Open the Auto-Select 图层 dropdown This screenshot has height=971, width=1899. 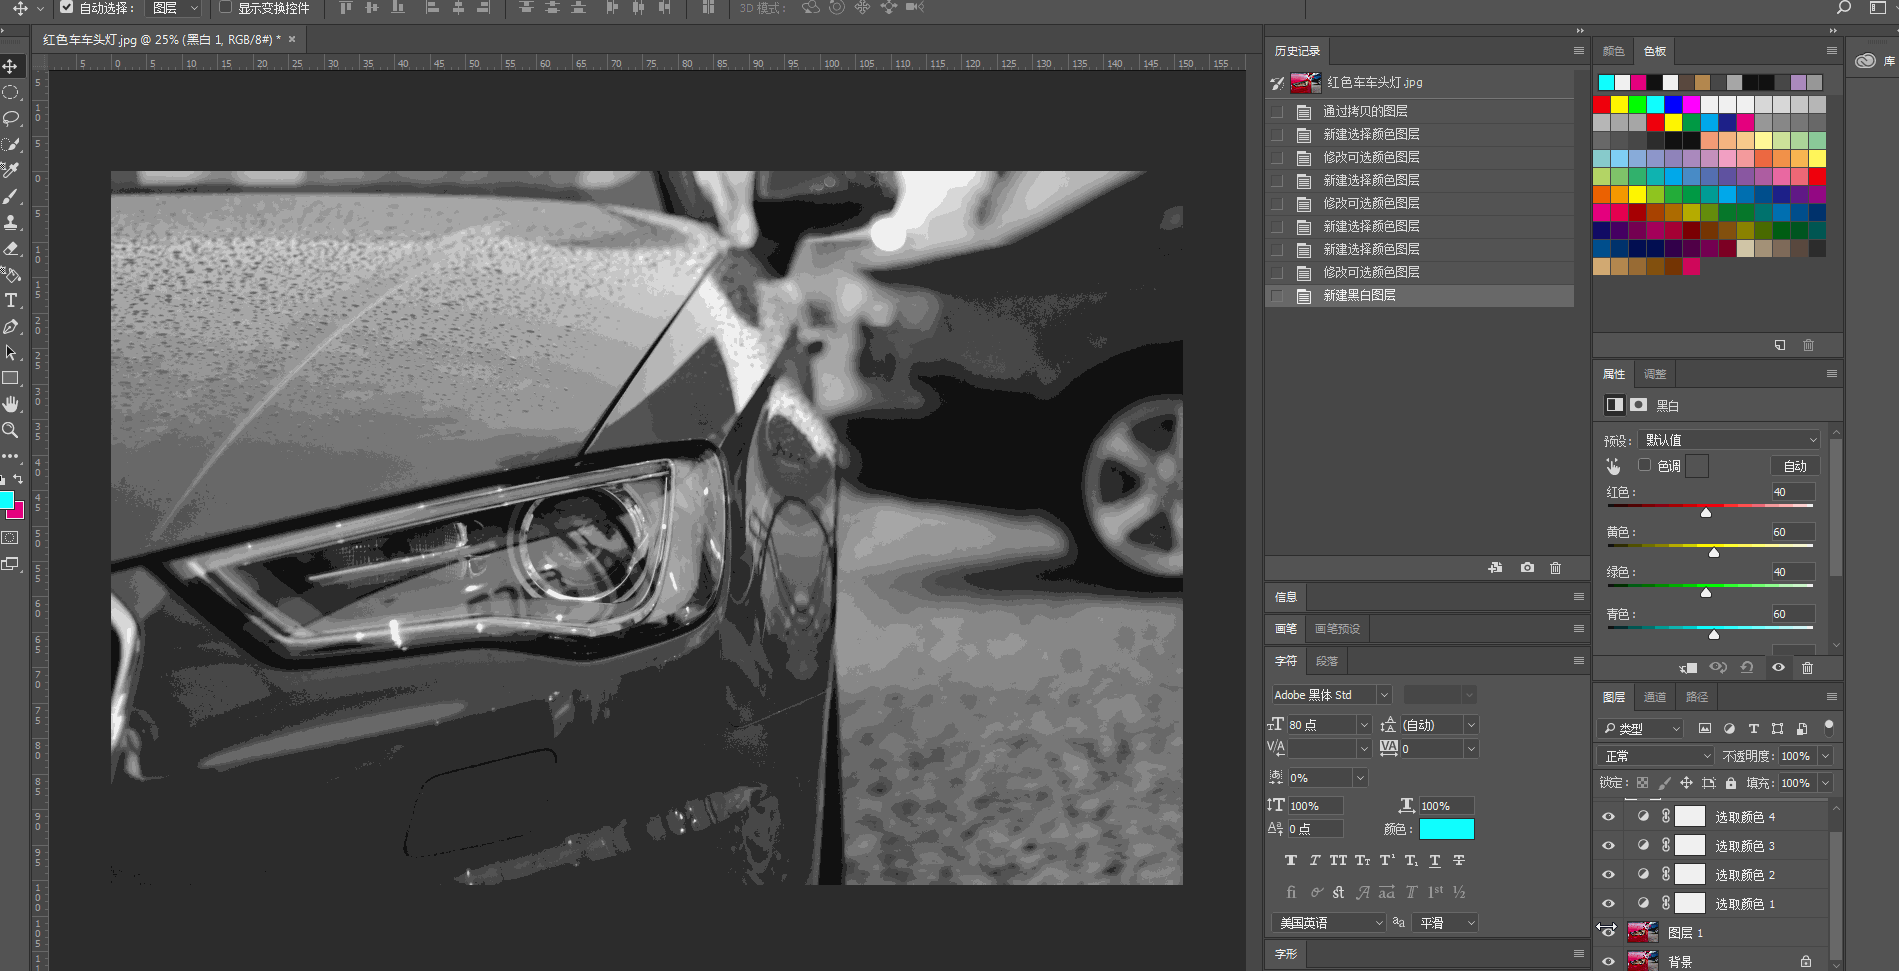pyautogui.click(x=175, y=8)
